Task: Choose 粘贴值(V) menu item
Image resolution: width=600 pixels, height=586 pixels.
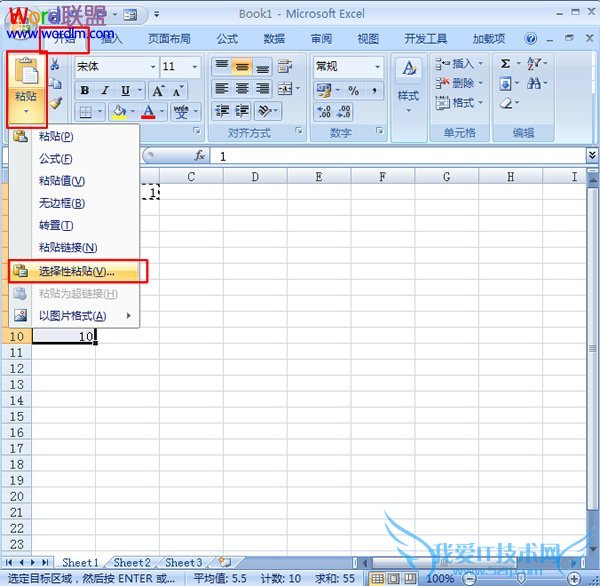Action: click(74, 181)
